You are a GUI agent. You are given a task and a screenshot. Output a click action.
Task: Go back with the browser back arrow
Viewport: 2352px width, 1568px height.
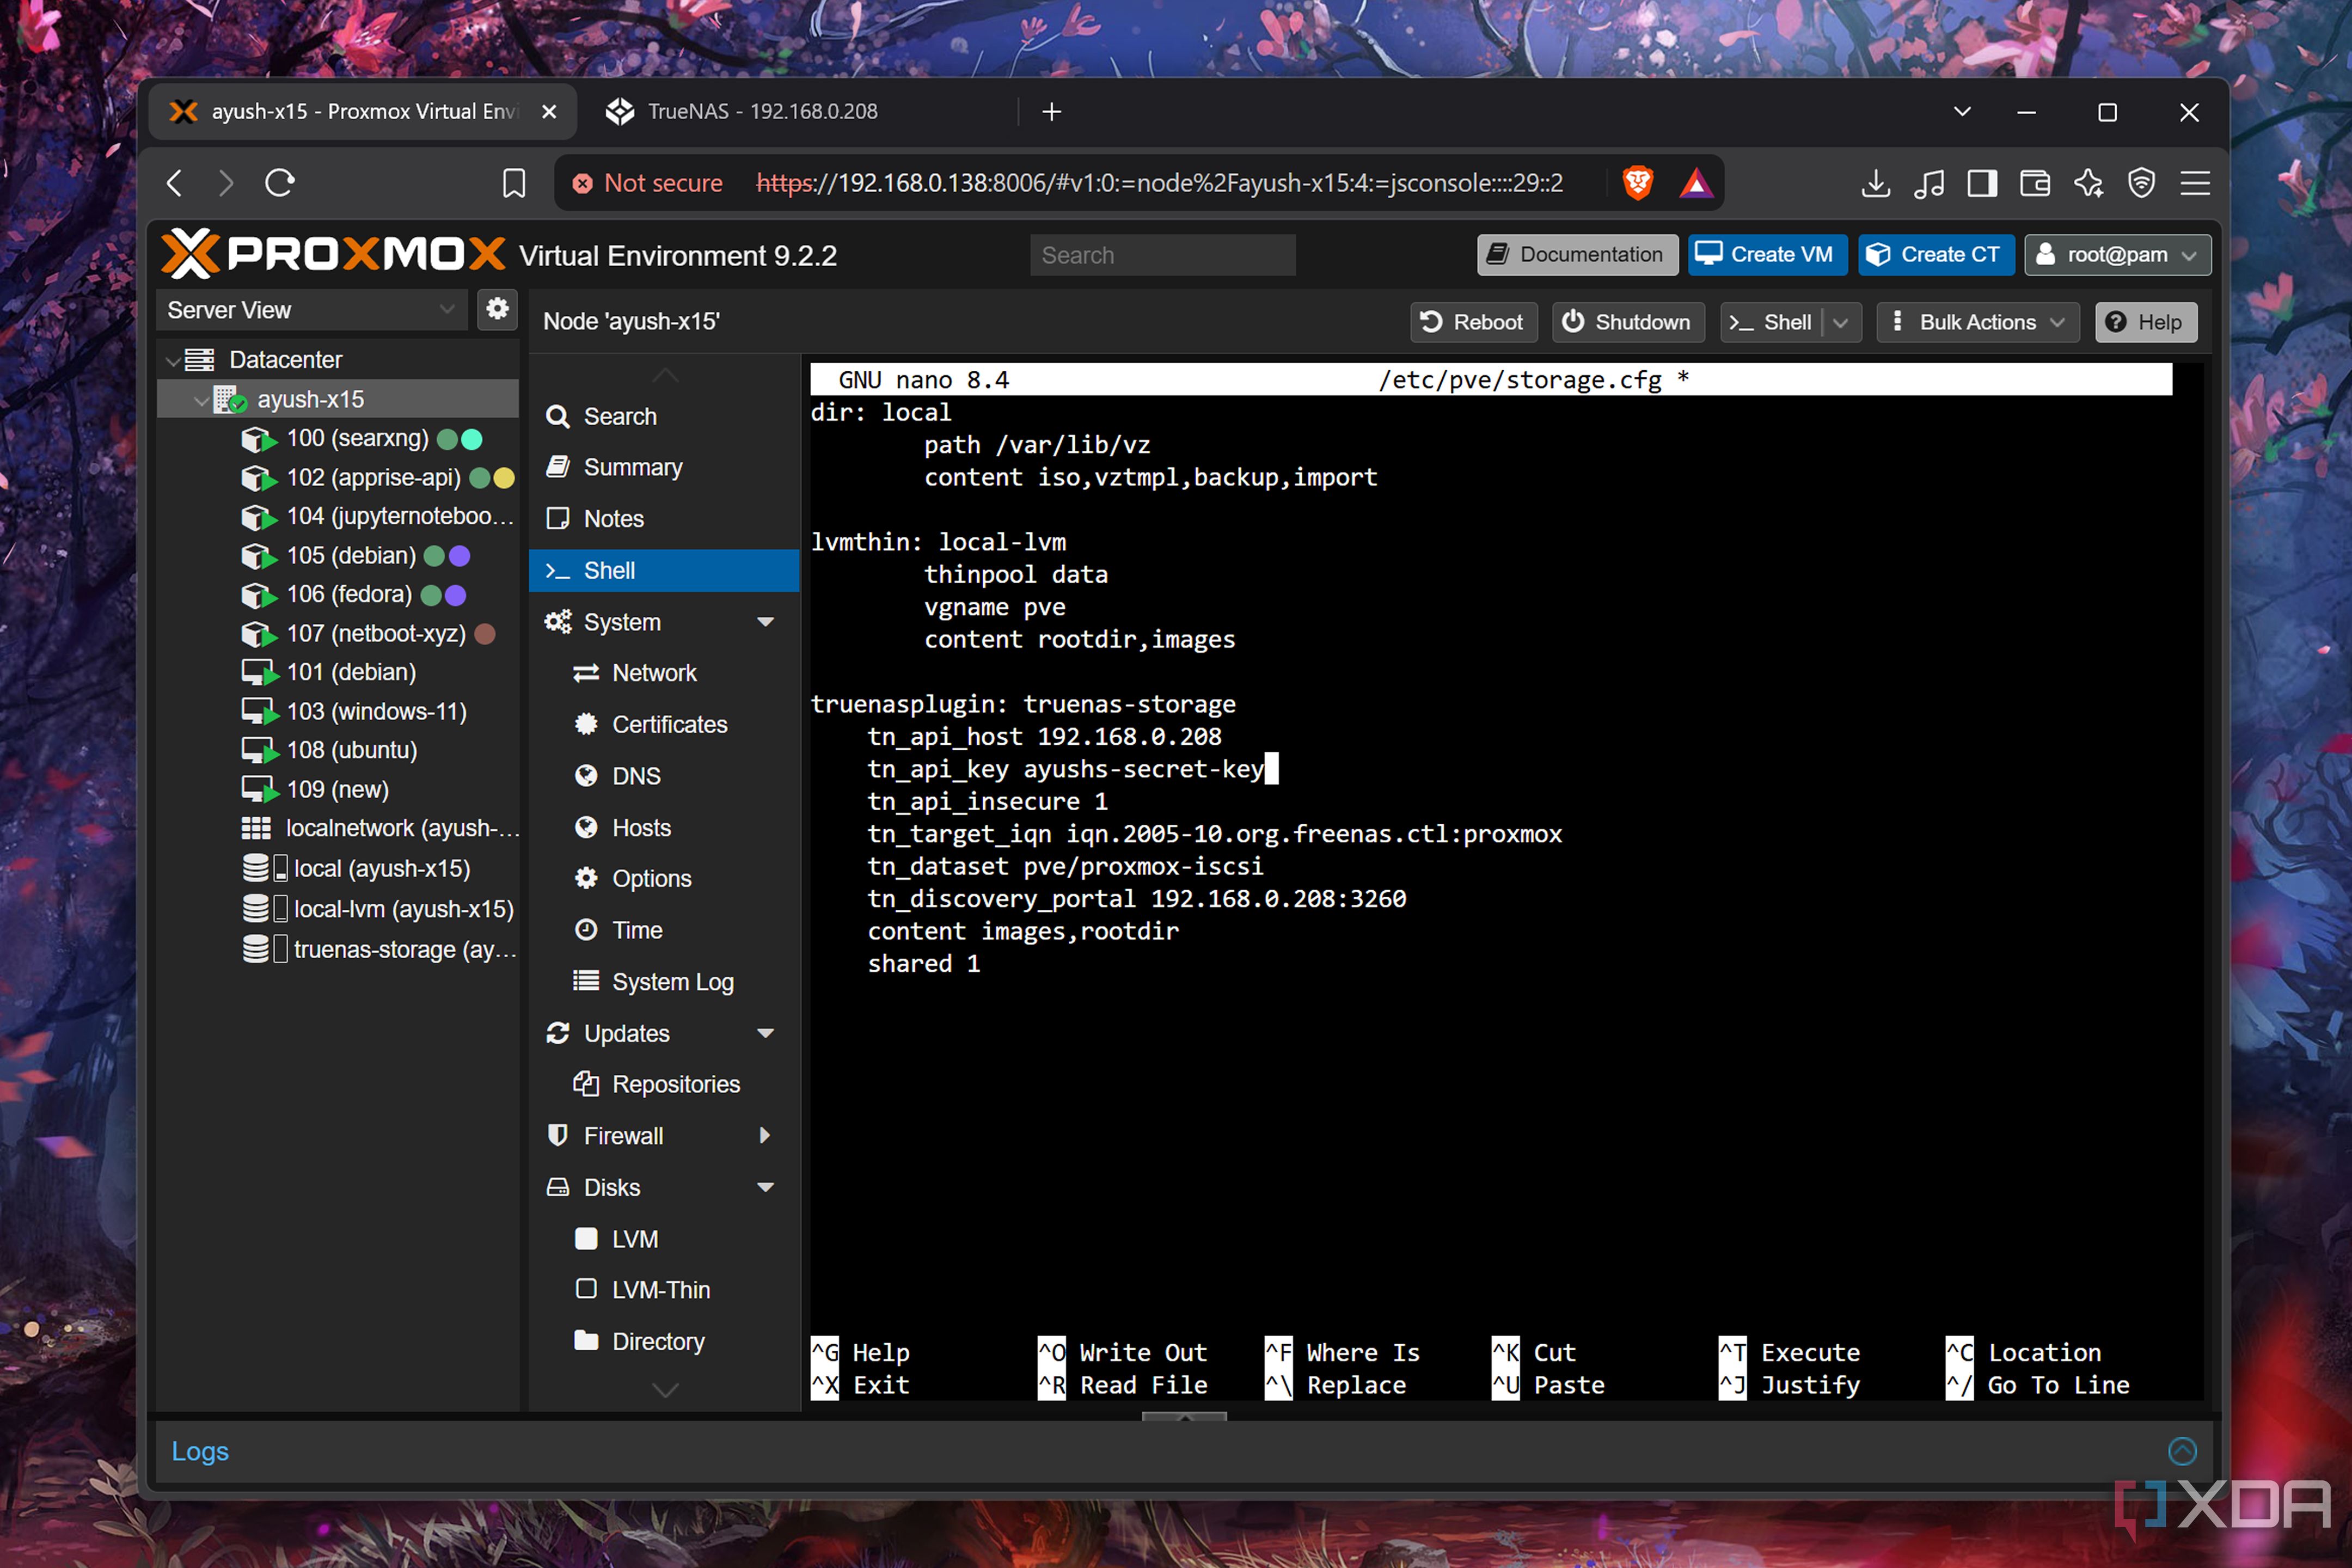pos(174,183)
